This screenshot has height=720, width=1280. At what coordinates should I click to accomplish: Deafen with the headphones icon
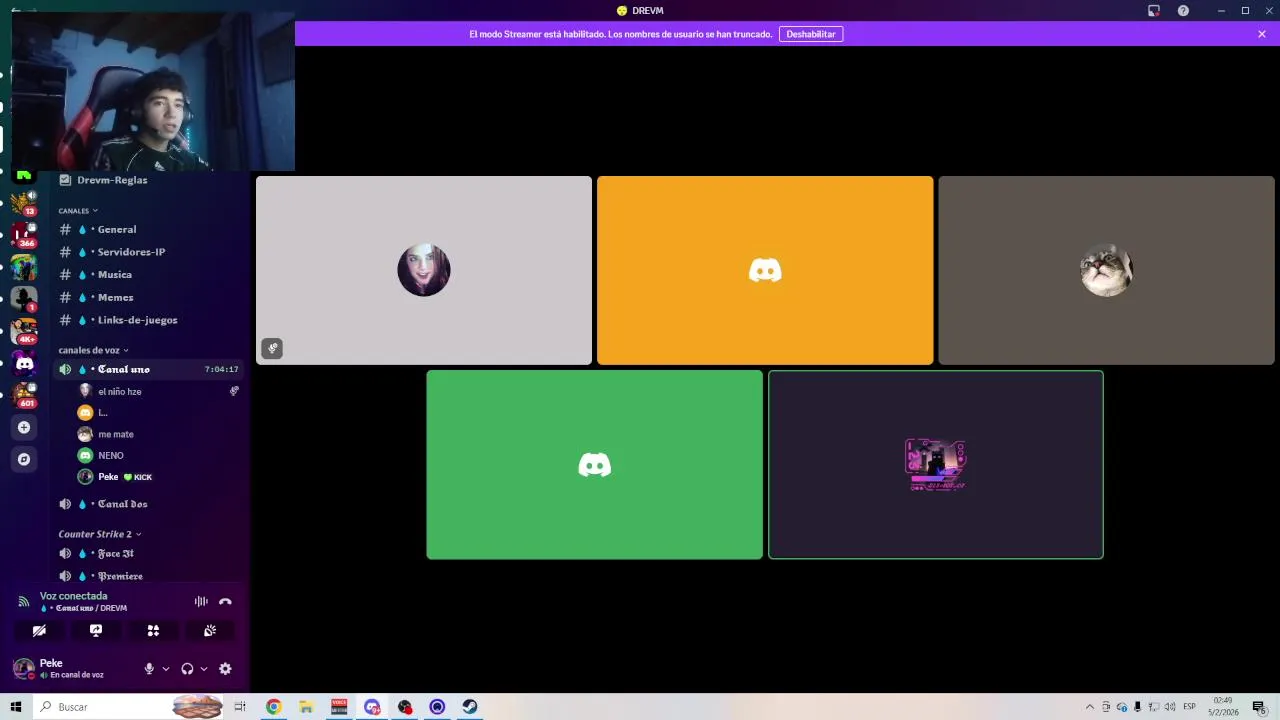pyautogui.click(x=187, y=669)
